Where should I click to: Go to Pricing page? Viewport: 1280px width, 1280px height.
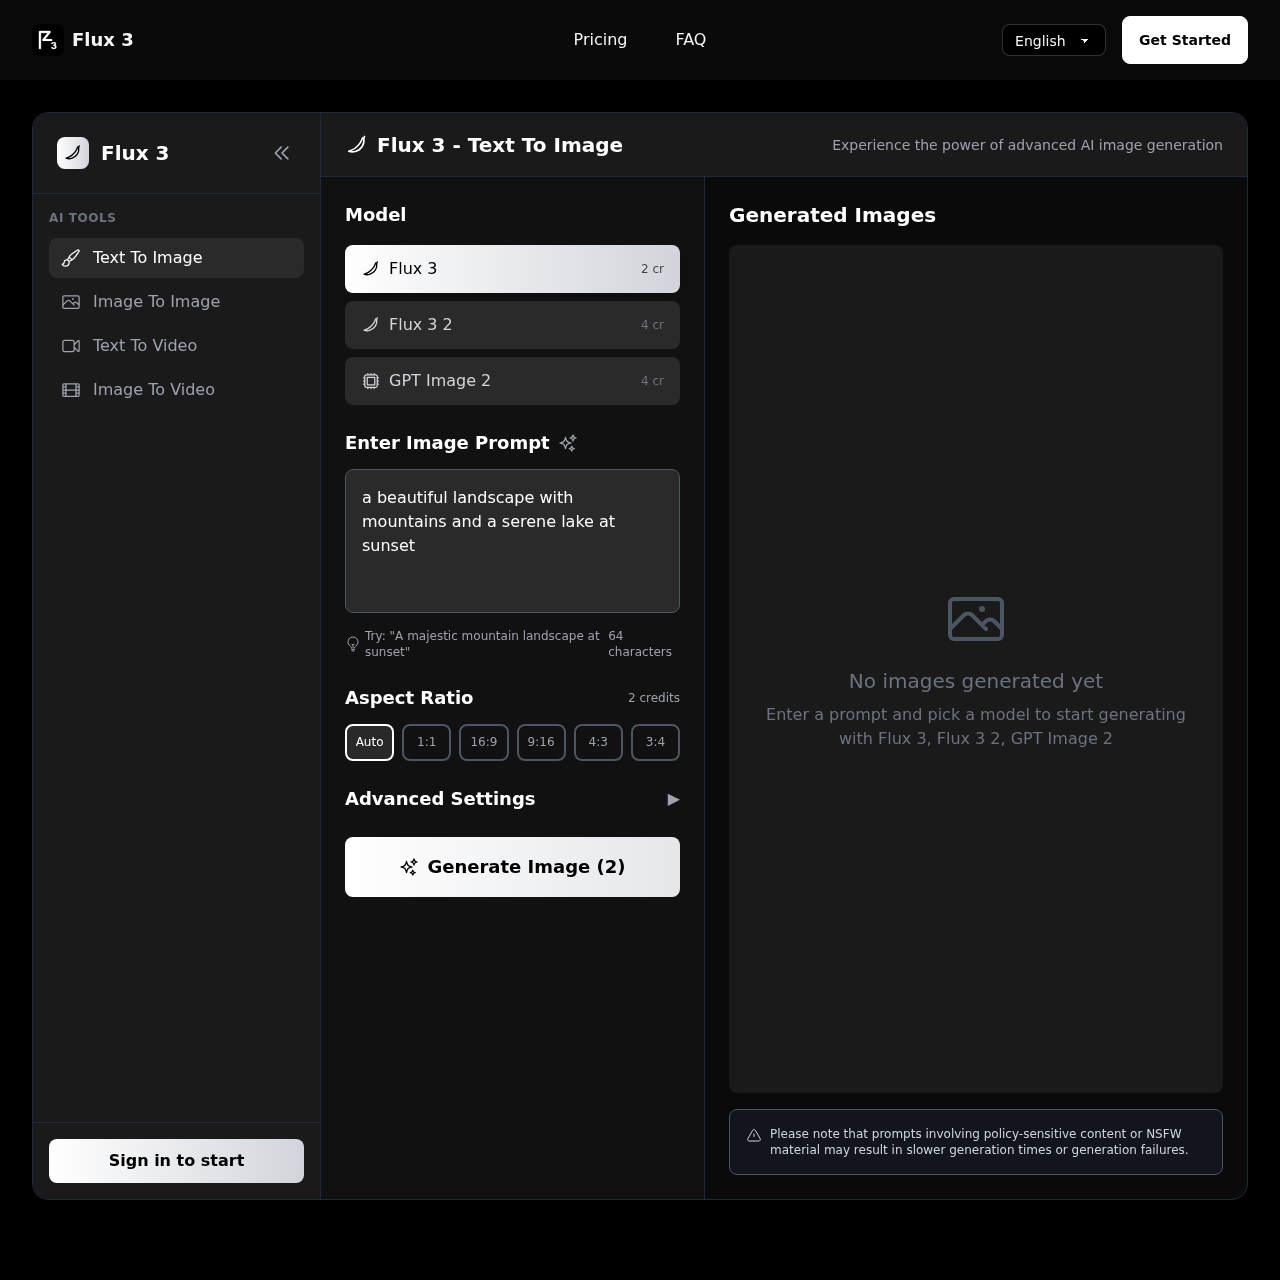pyautogui.click(x=600, y=40)
